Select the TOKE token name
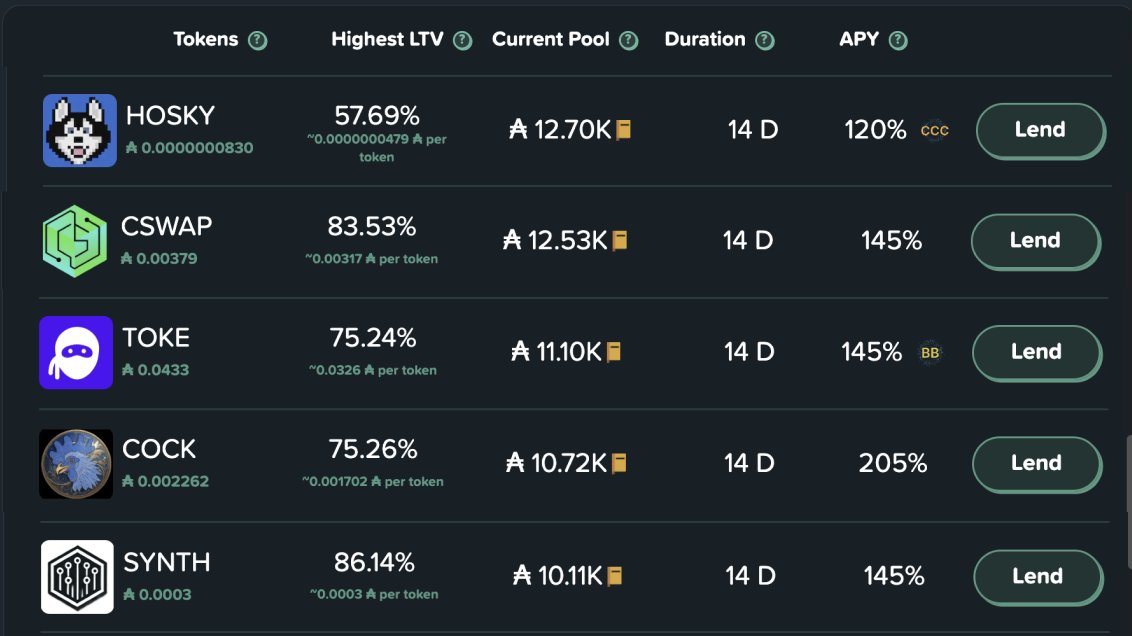 tap(156, 337)
